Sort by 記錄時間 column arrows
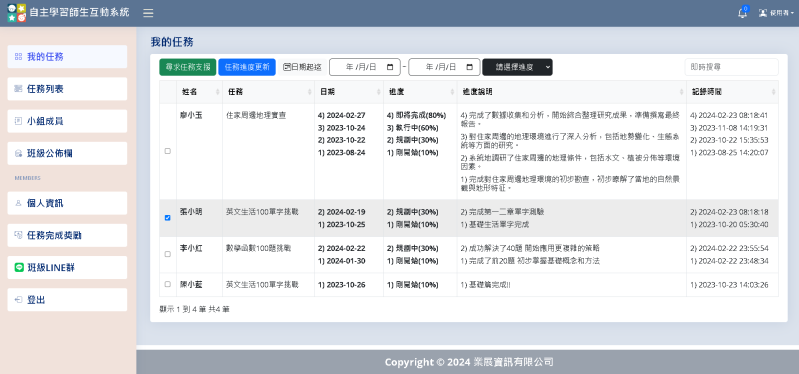 coord(774,92)
